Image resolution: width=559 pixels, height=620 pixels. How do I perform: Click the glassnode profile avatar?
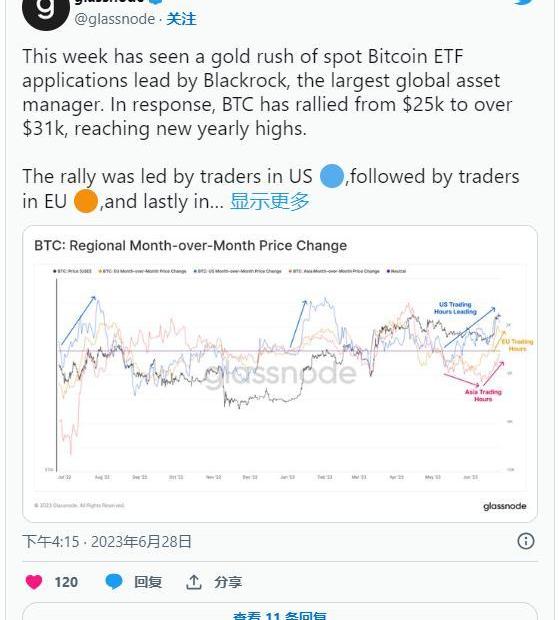point(45,10)
